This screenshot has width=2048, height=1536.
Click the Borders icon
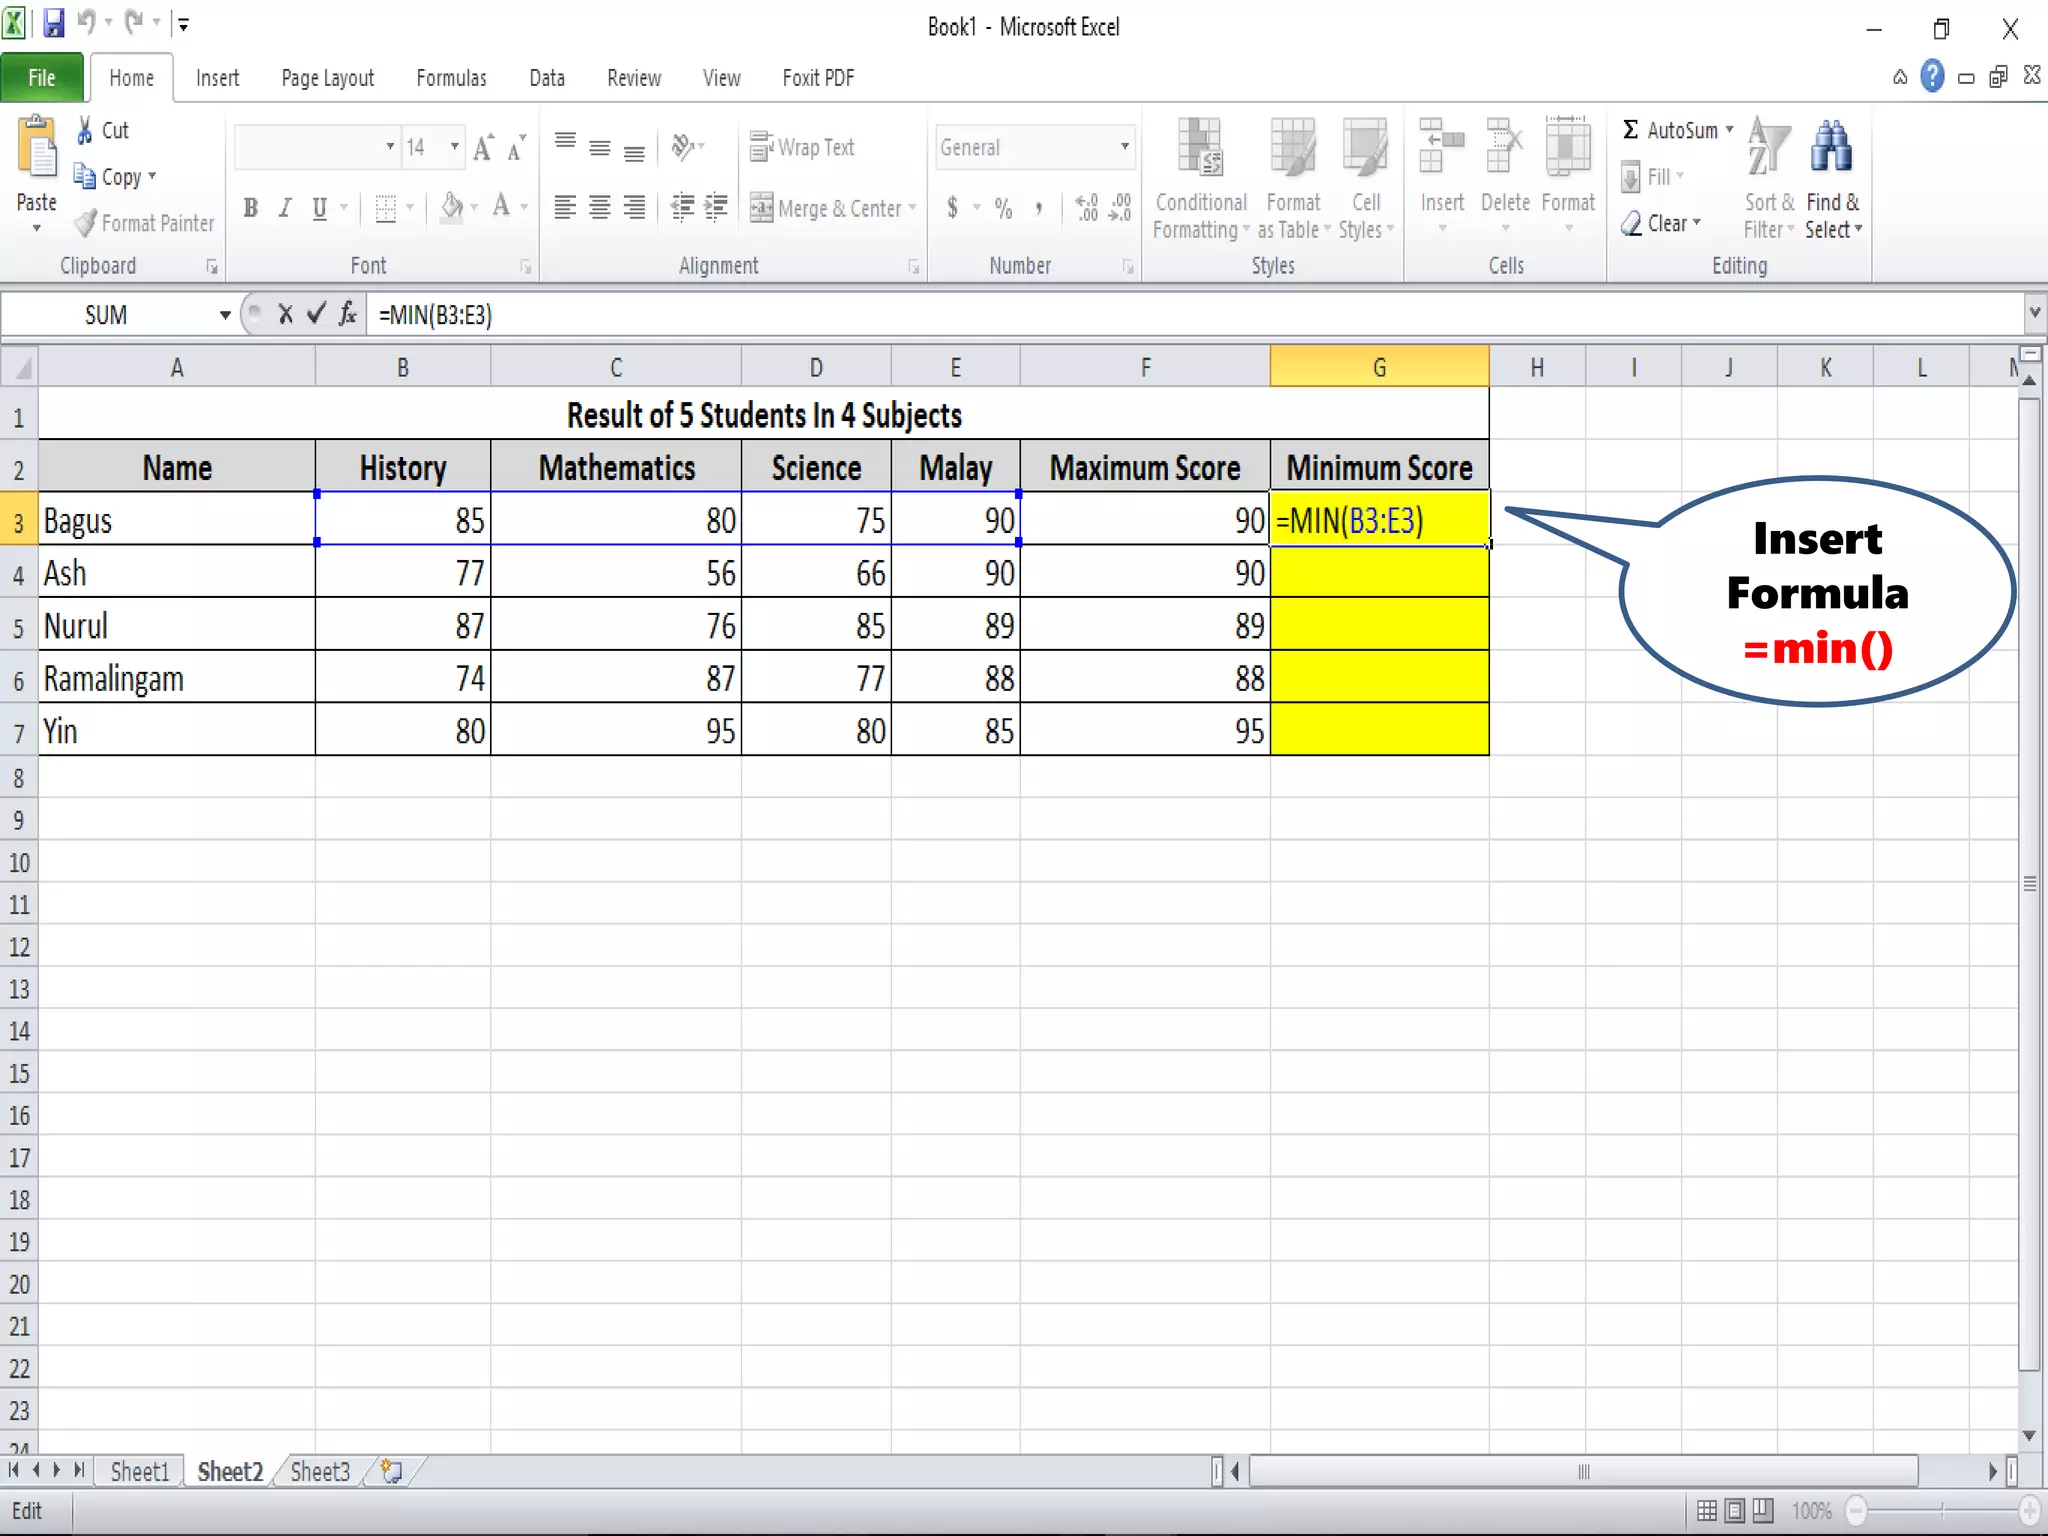[385, 208]
